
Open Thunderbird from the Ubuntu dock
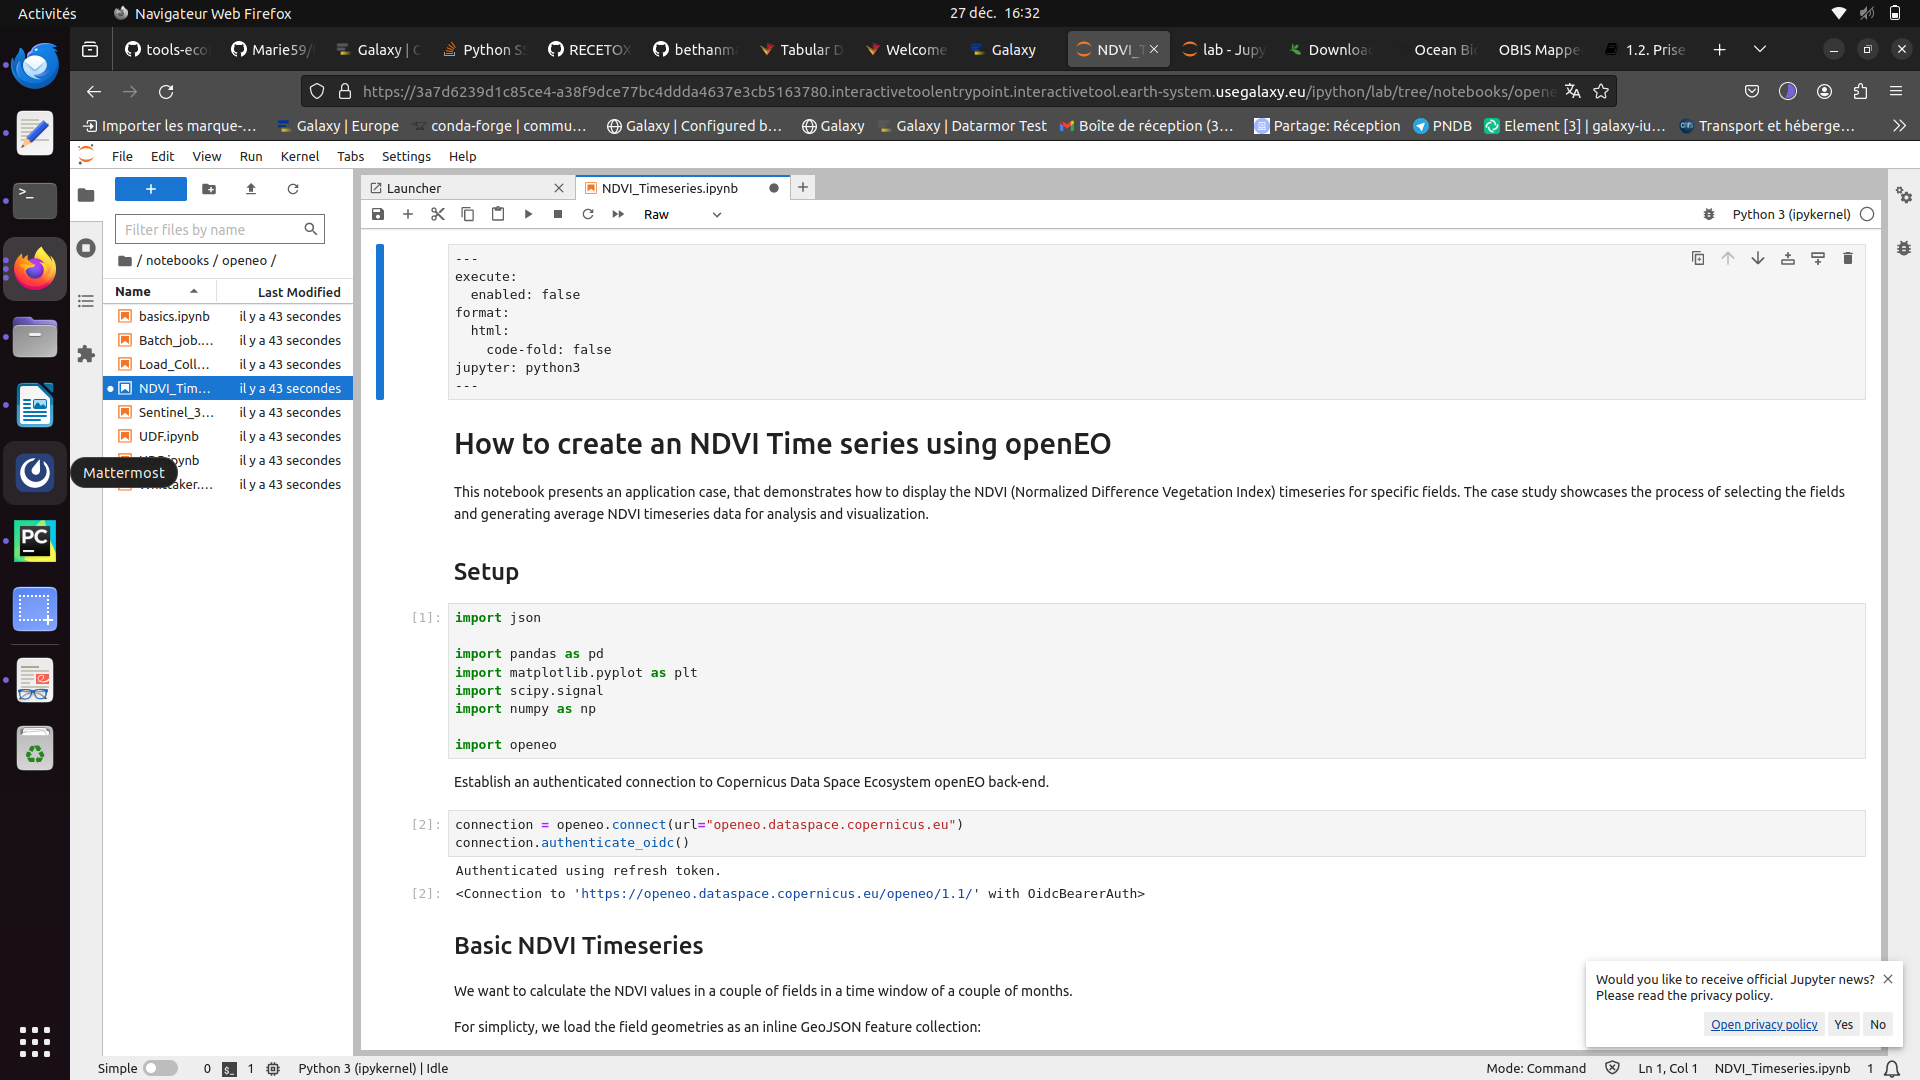click(x=35, y=66)
